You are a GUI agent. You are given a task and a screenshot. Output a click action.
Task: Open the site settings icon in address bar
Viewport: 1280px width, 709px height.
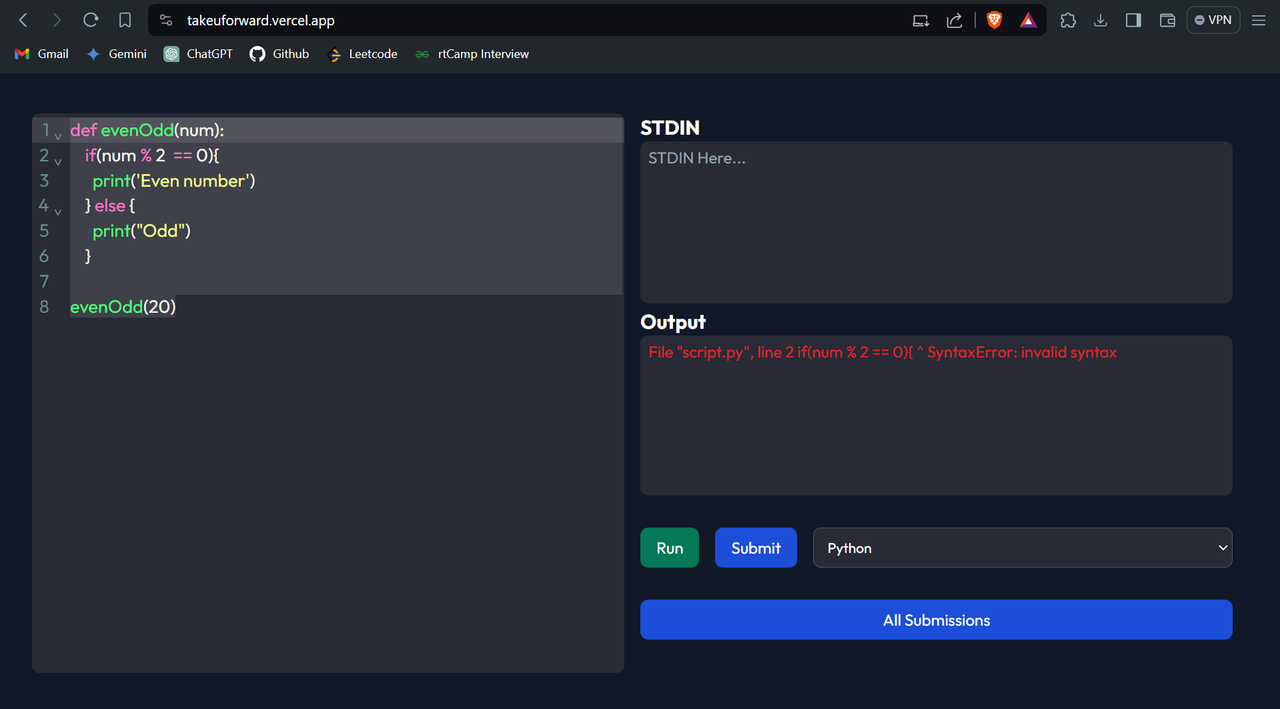[x=167, y=20]
